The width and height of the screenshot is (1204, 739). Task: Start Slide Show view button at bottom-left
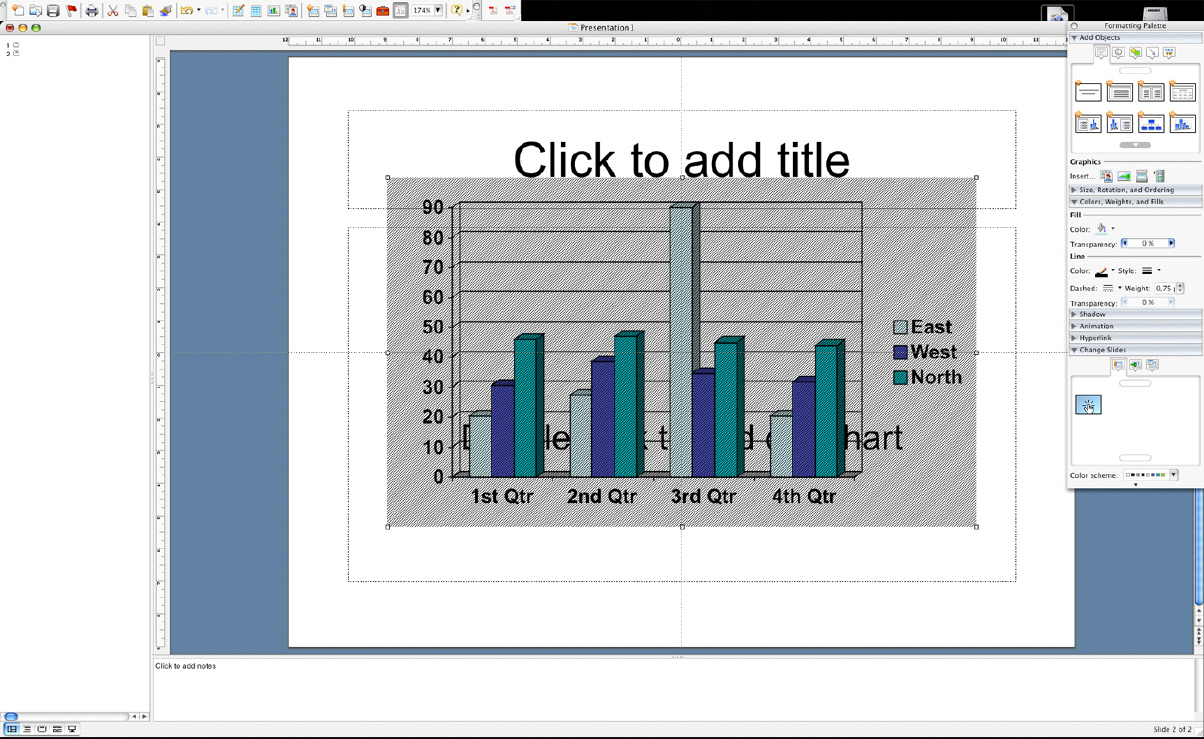[x=72, y=729]
